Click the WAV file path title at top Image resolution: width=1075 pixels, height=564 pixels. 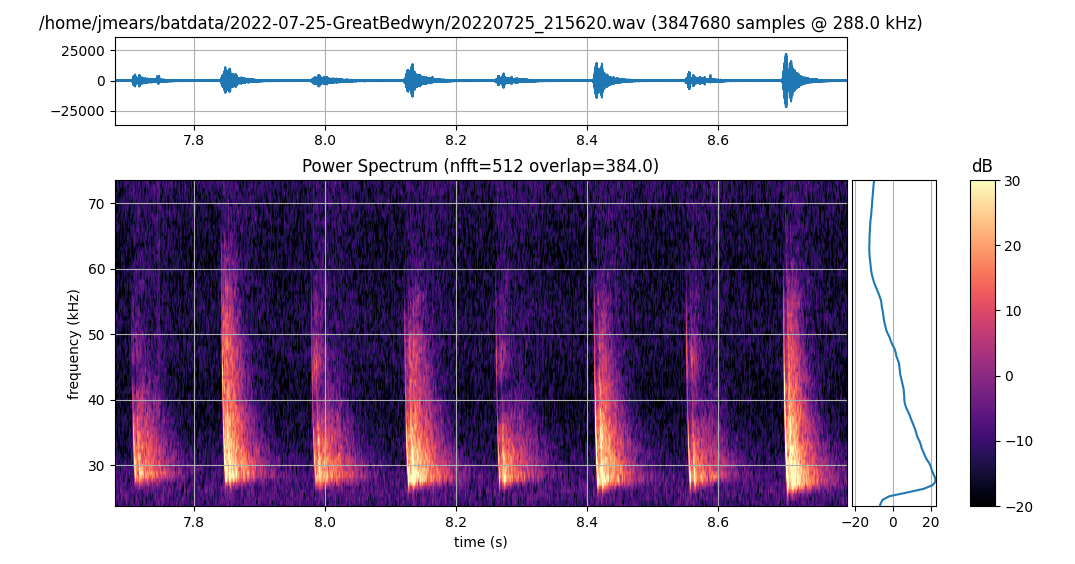tap(480, 23)
